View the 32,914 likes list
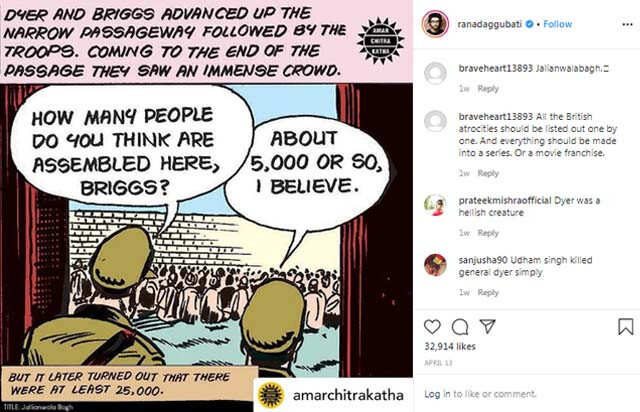The height and width of the screenshot is (412, 640). [450, 346]
